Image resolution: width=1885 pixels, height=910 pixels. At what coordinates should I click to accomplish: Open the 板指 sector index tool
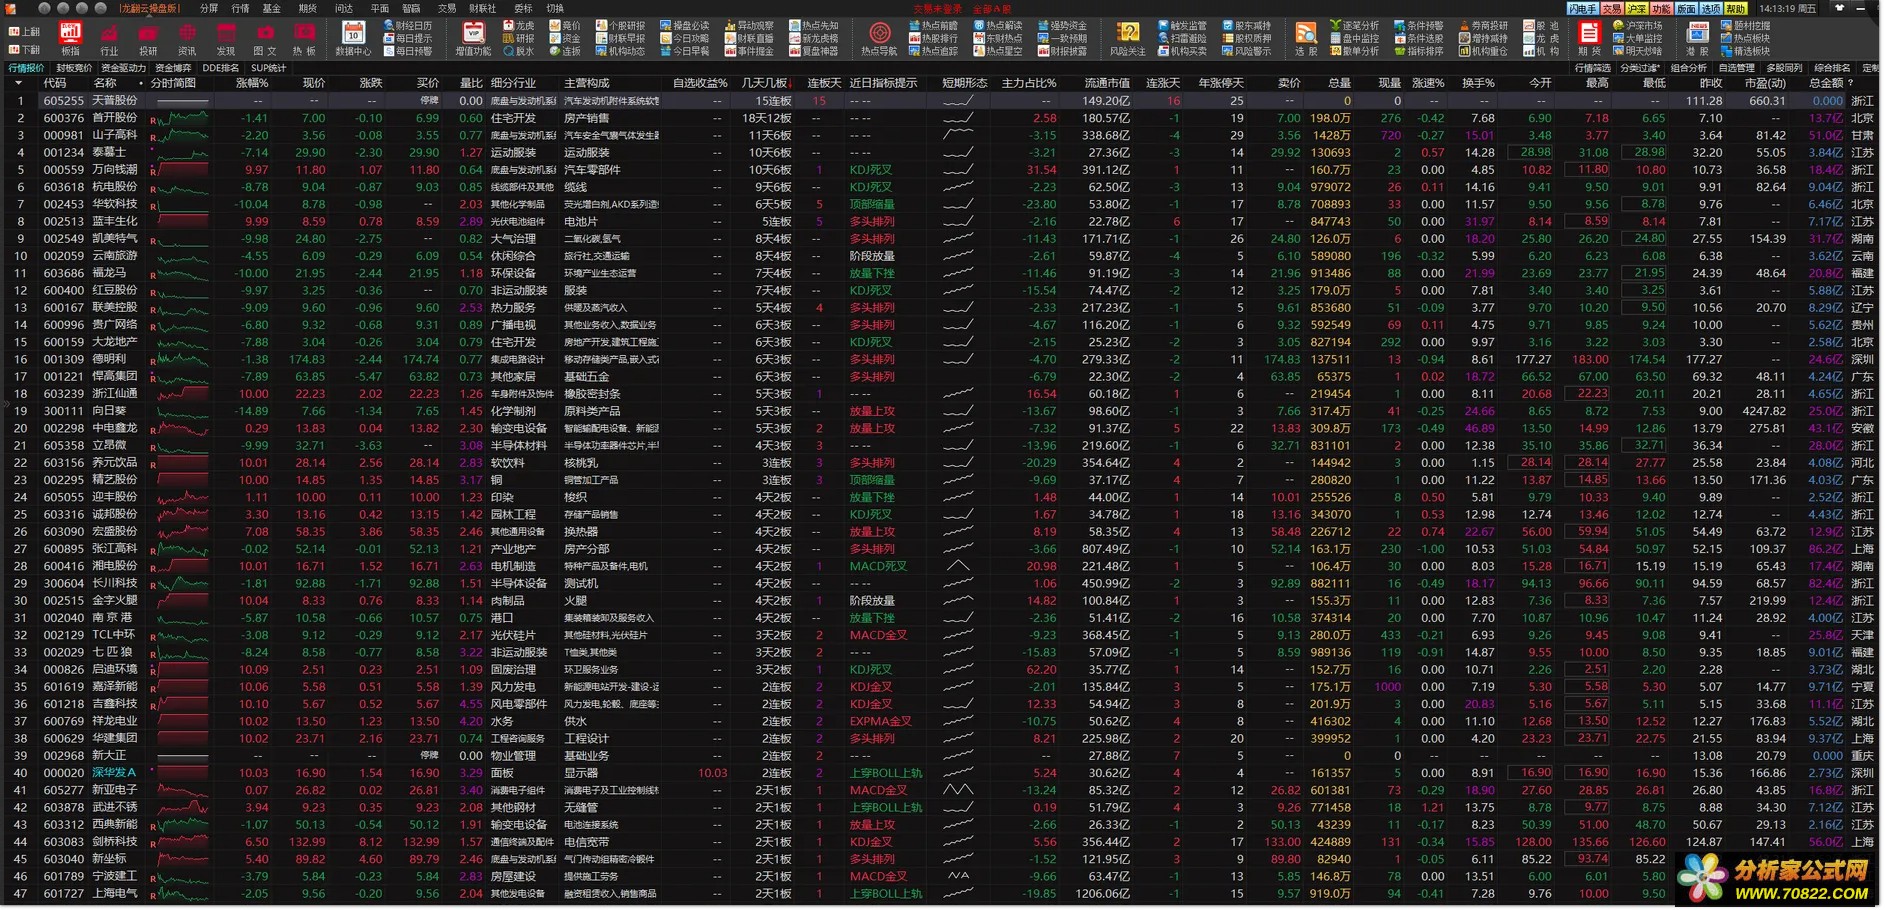[x=70, y=38]
